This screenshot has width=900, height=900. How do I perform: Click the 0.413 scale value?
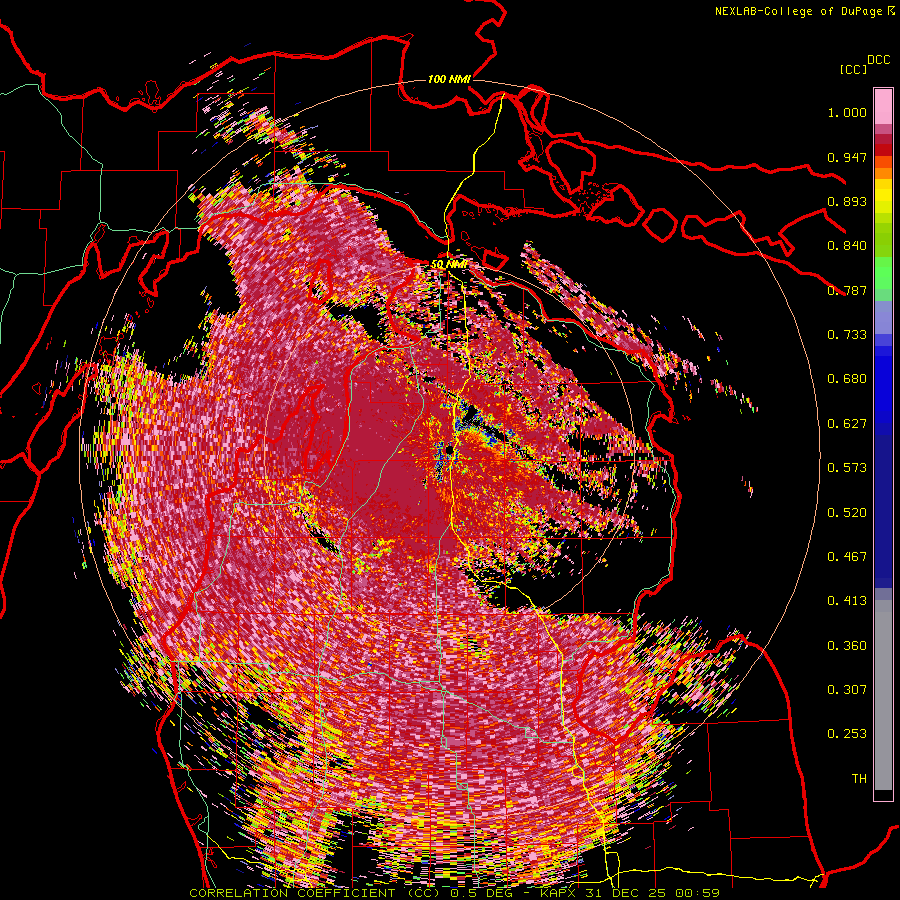pyautogui.click(x=847, y=601)
